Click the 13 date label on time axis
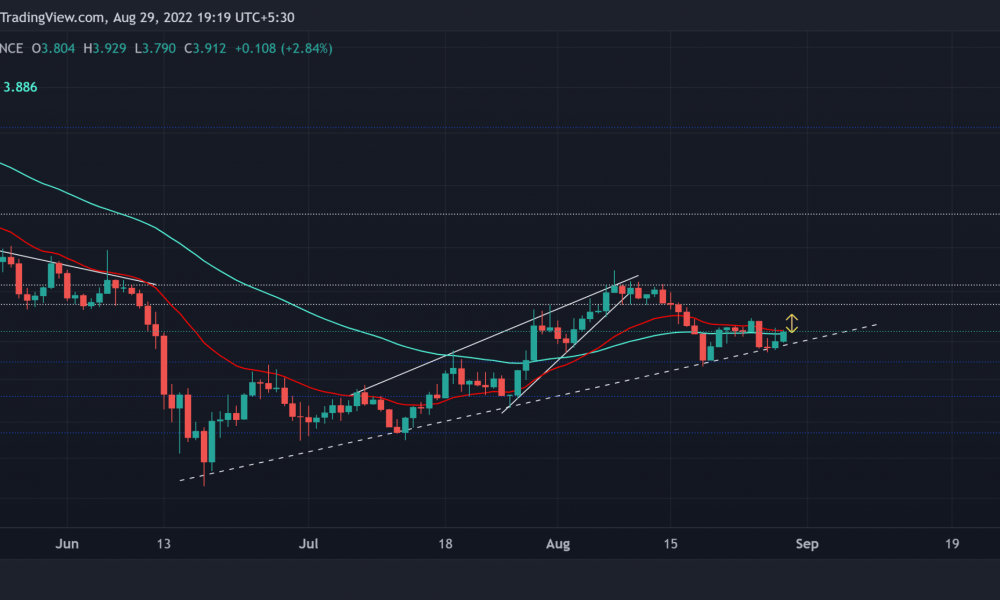1000x600 pixels. coord(164,544)
